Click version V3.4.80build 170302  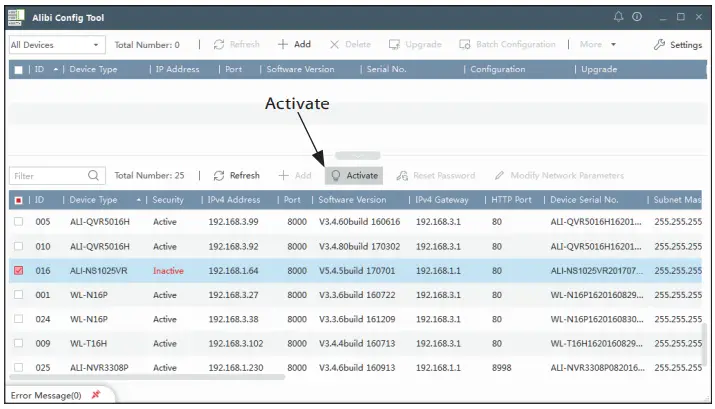(x=359, y=246)
